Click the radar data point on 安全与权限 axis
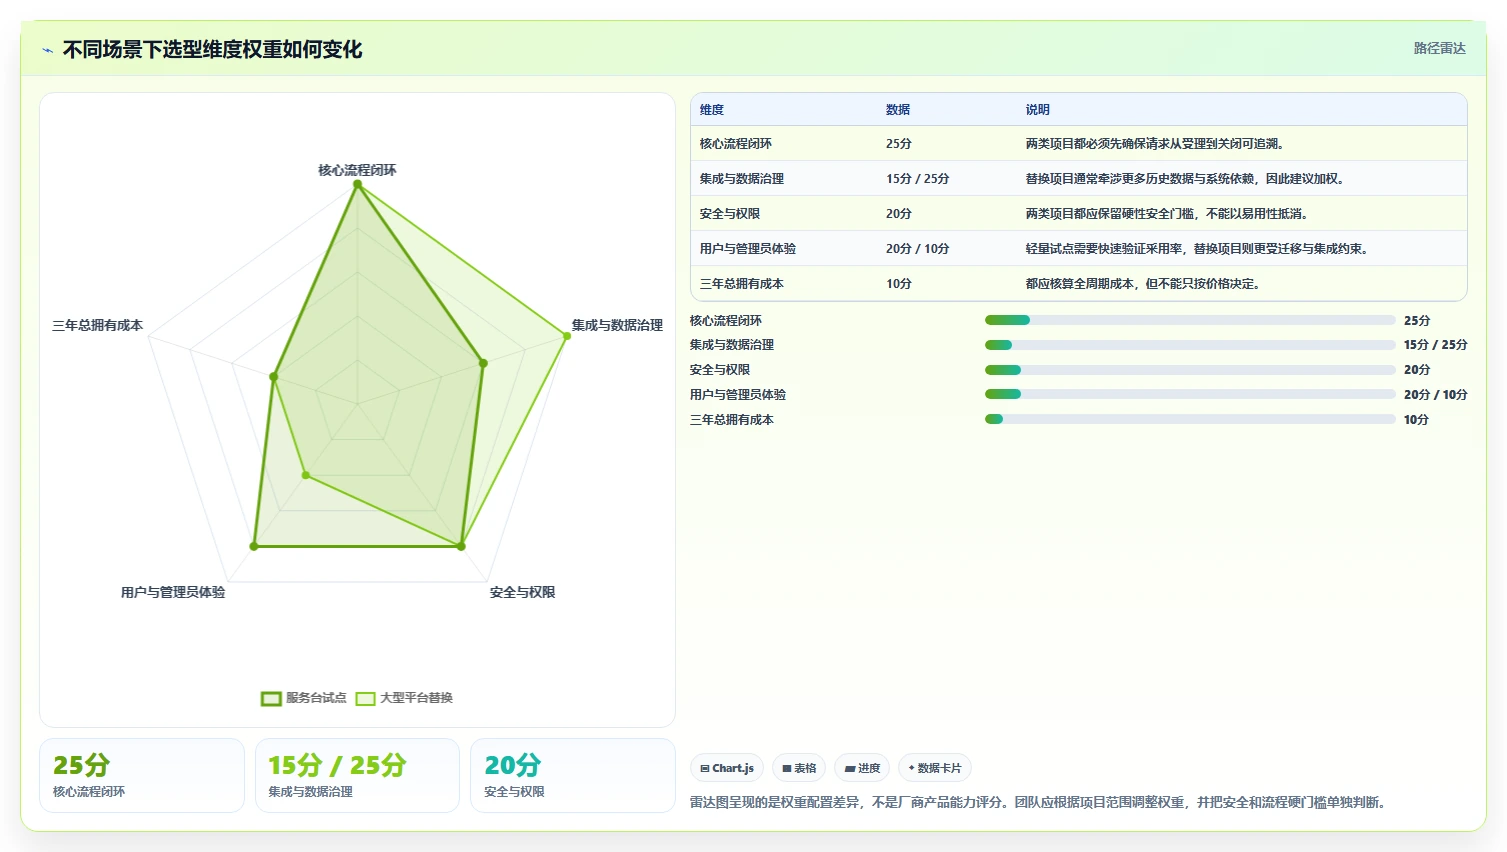Image resolution: width=1507 pixels, height=852 pixels. [x=461, y=546]
